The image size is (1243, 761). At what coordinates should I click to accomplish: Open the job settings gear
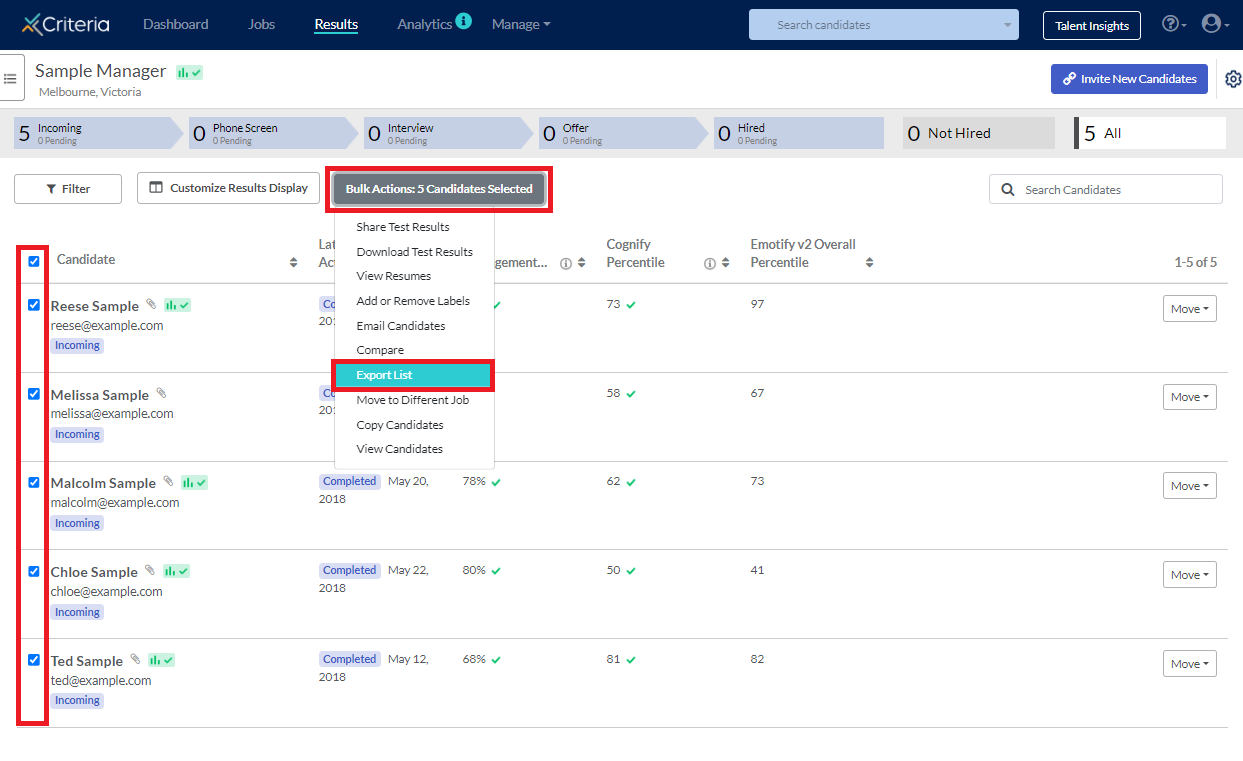point(1233,79)
